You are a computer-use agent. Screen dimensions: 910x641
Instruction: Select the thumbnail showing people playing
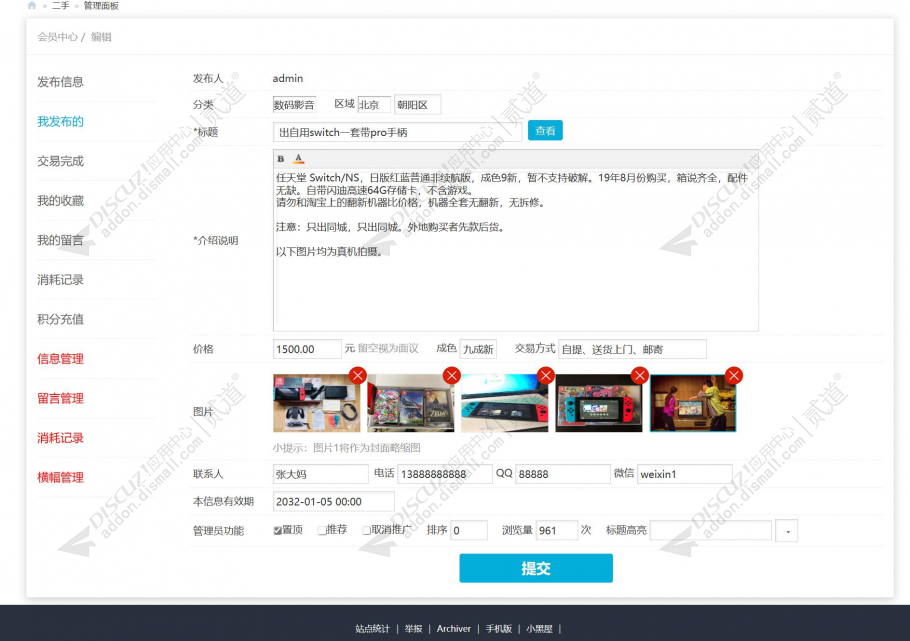pyautogui.click(x=692, y=403)
